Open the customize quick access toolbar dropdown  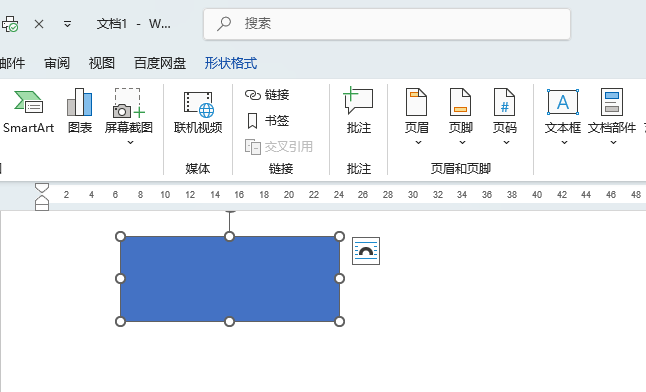point(68,24)
